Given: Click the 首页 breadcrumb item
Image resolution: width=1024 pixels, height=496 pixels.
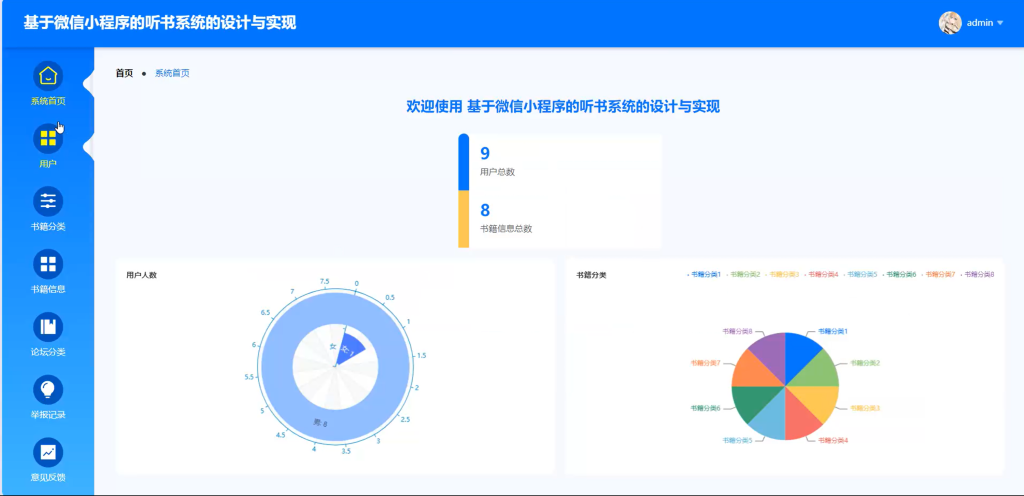Looking at the screenshot, I should coord(124,74).
